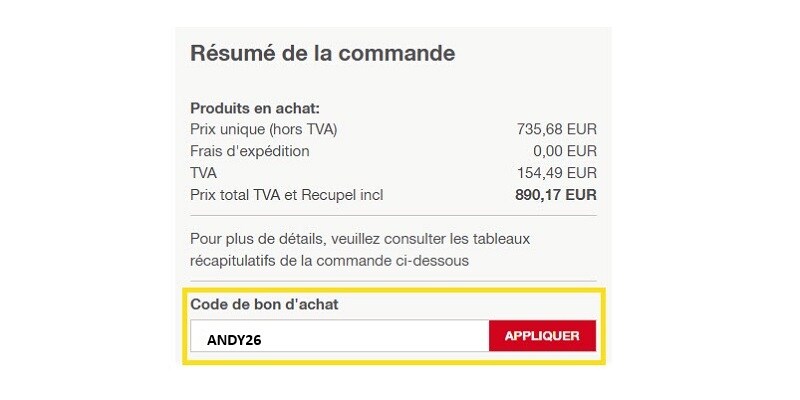Click the empty area right of ANDY26

[x=400, y=336]
